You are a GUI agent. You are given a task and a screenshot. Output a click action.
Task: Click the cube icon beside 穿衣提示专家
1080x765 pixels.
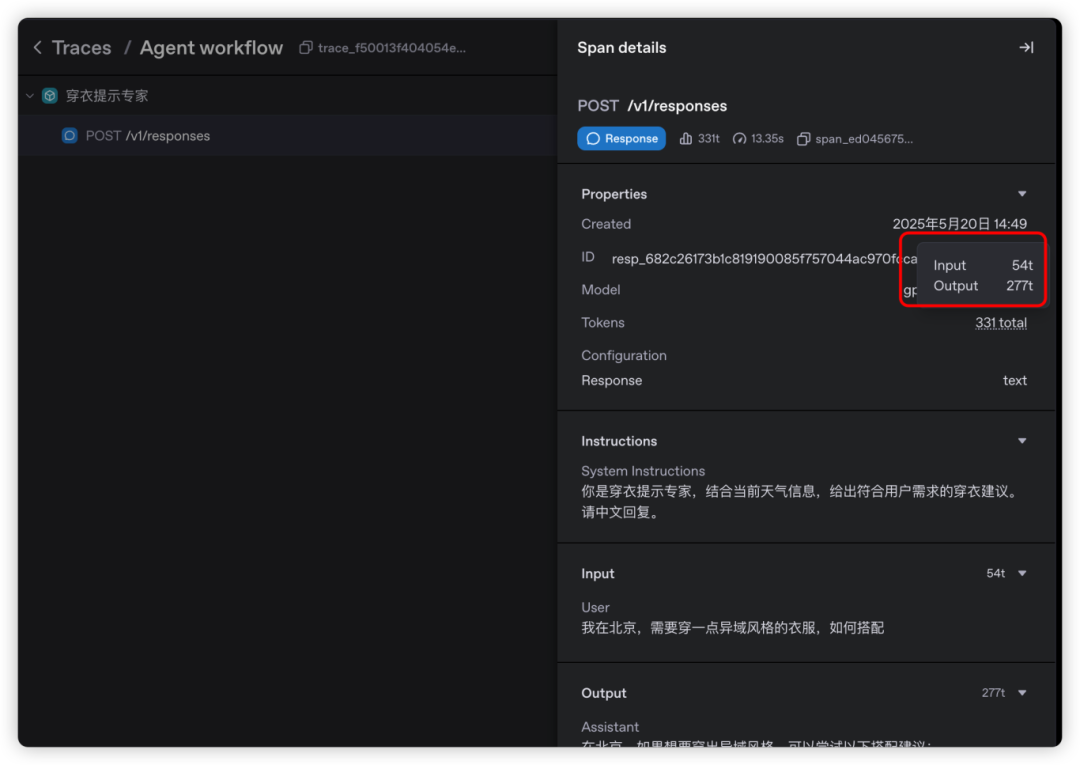[x=49, y=95]
